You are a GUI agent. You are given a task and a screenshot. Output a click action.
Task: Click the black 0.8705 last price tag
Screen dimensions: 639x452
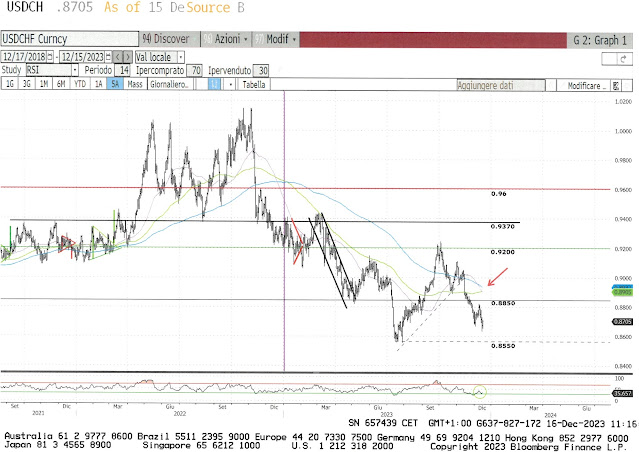pos(622,322)
